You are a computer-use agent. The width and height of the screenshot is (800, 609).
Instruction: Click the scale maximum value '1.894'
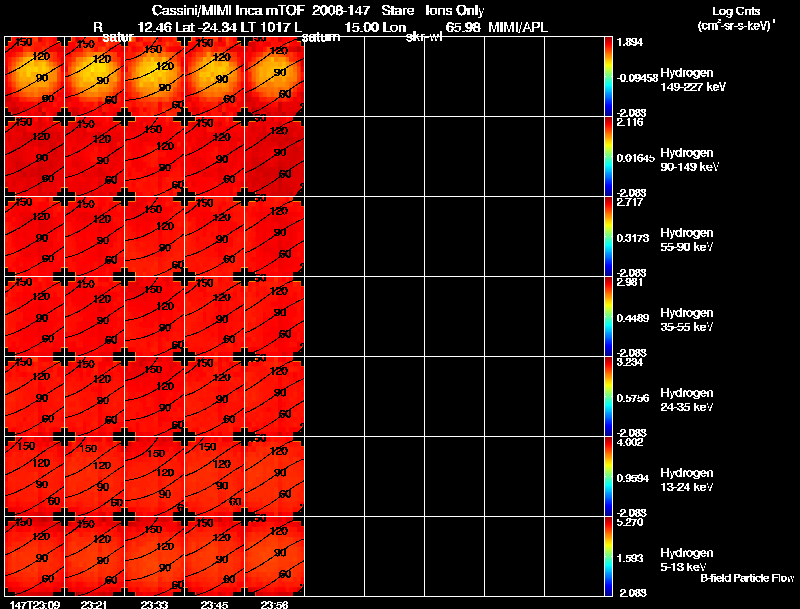point(630,42)
